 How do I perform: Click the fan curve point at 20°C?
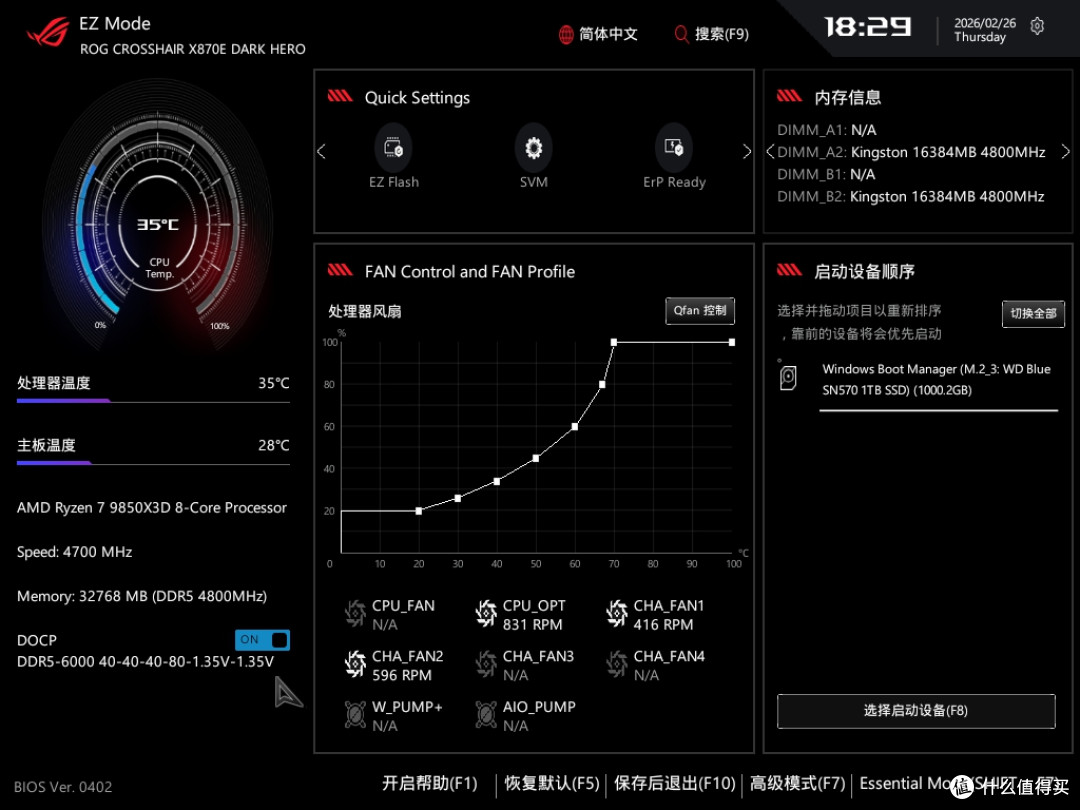coord(419,511)
